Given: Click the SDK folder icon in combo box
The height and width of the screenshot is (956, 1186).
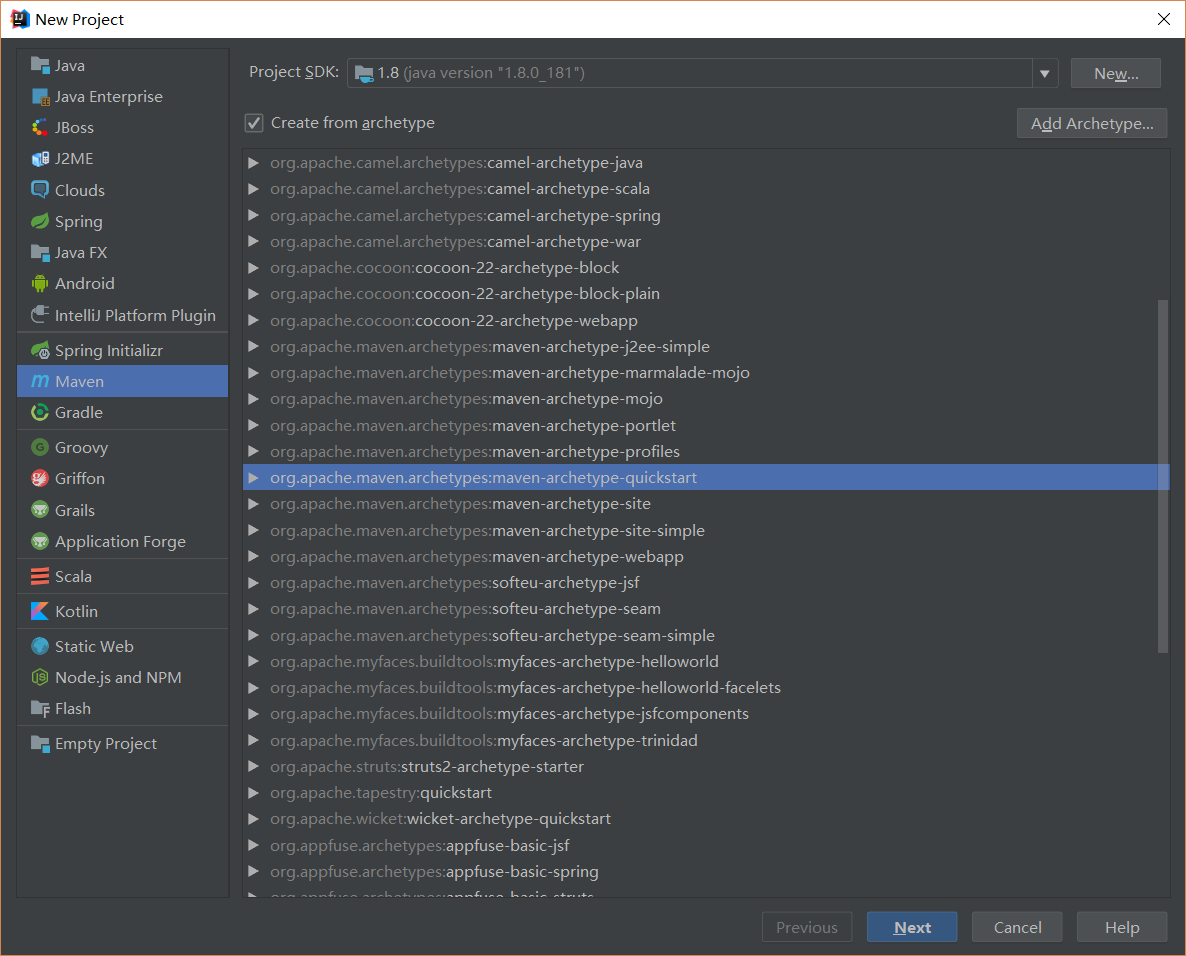Looking at the screenshot, I should click(365, 73).
